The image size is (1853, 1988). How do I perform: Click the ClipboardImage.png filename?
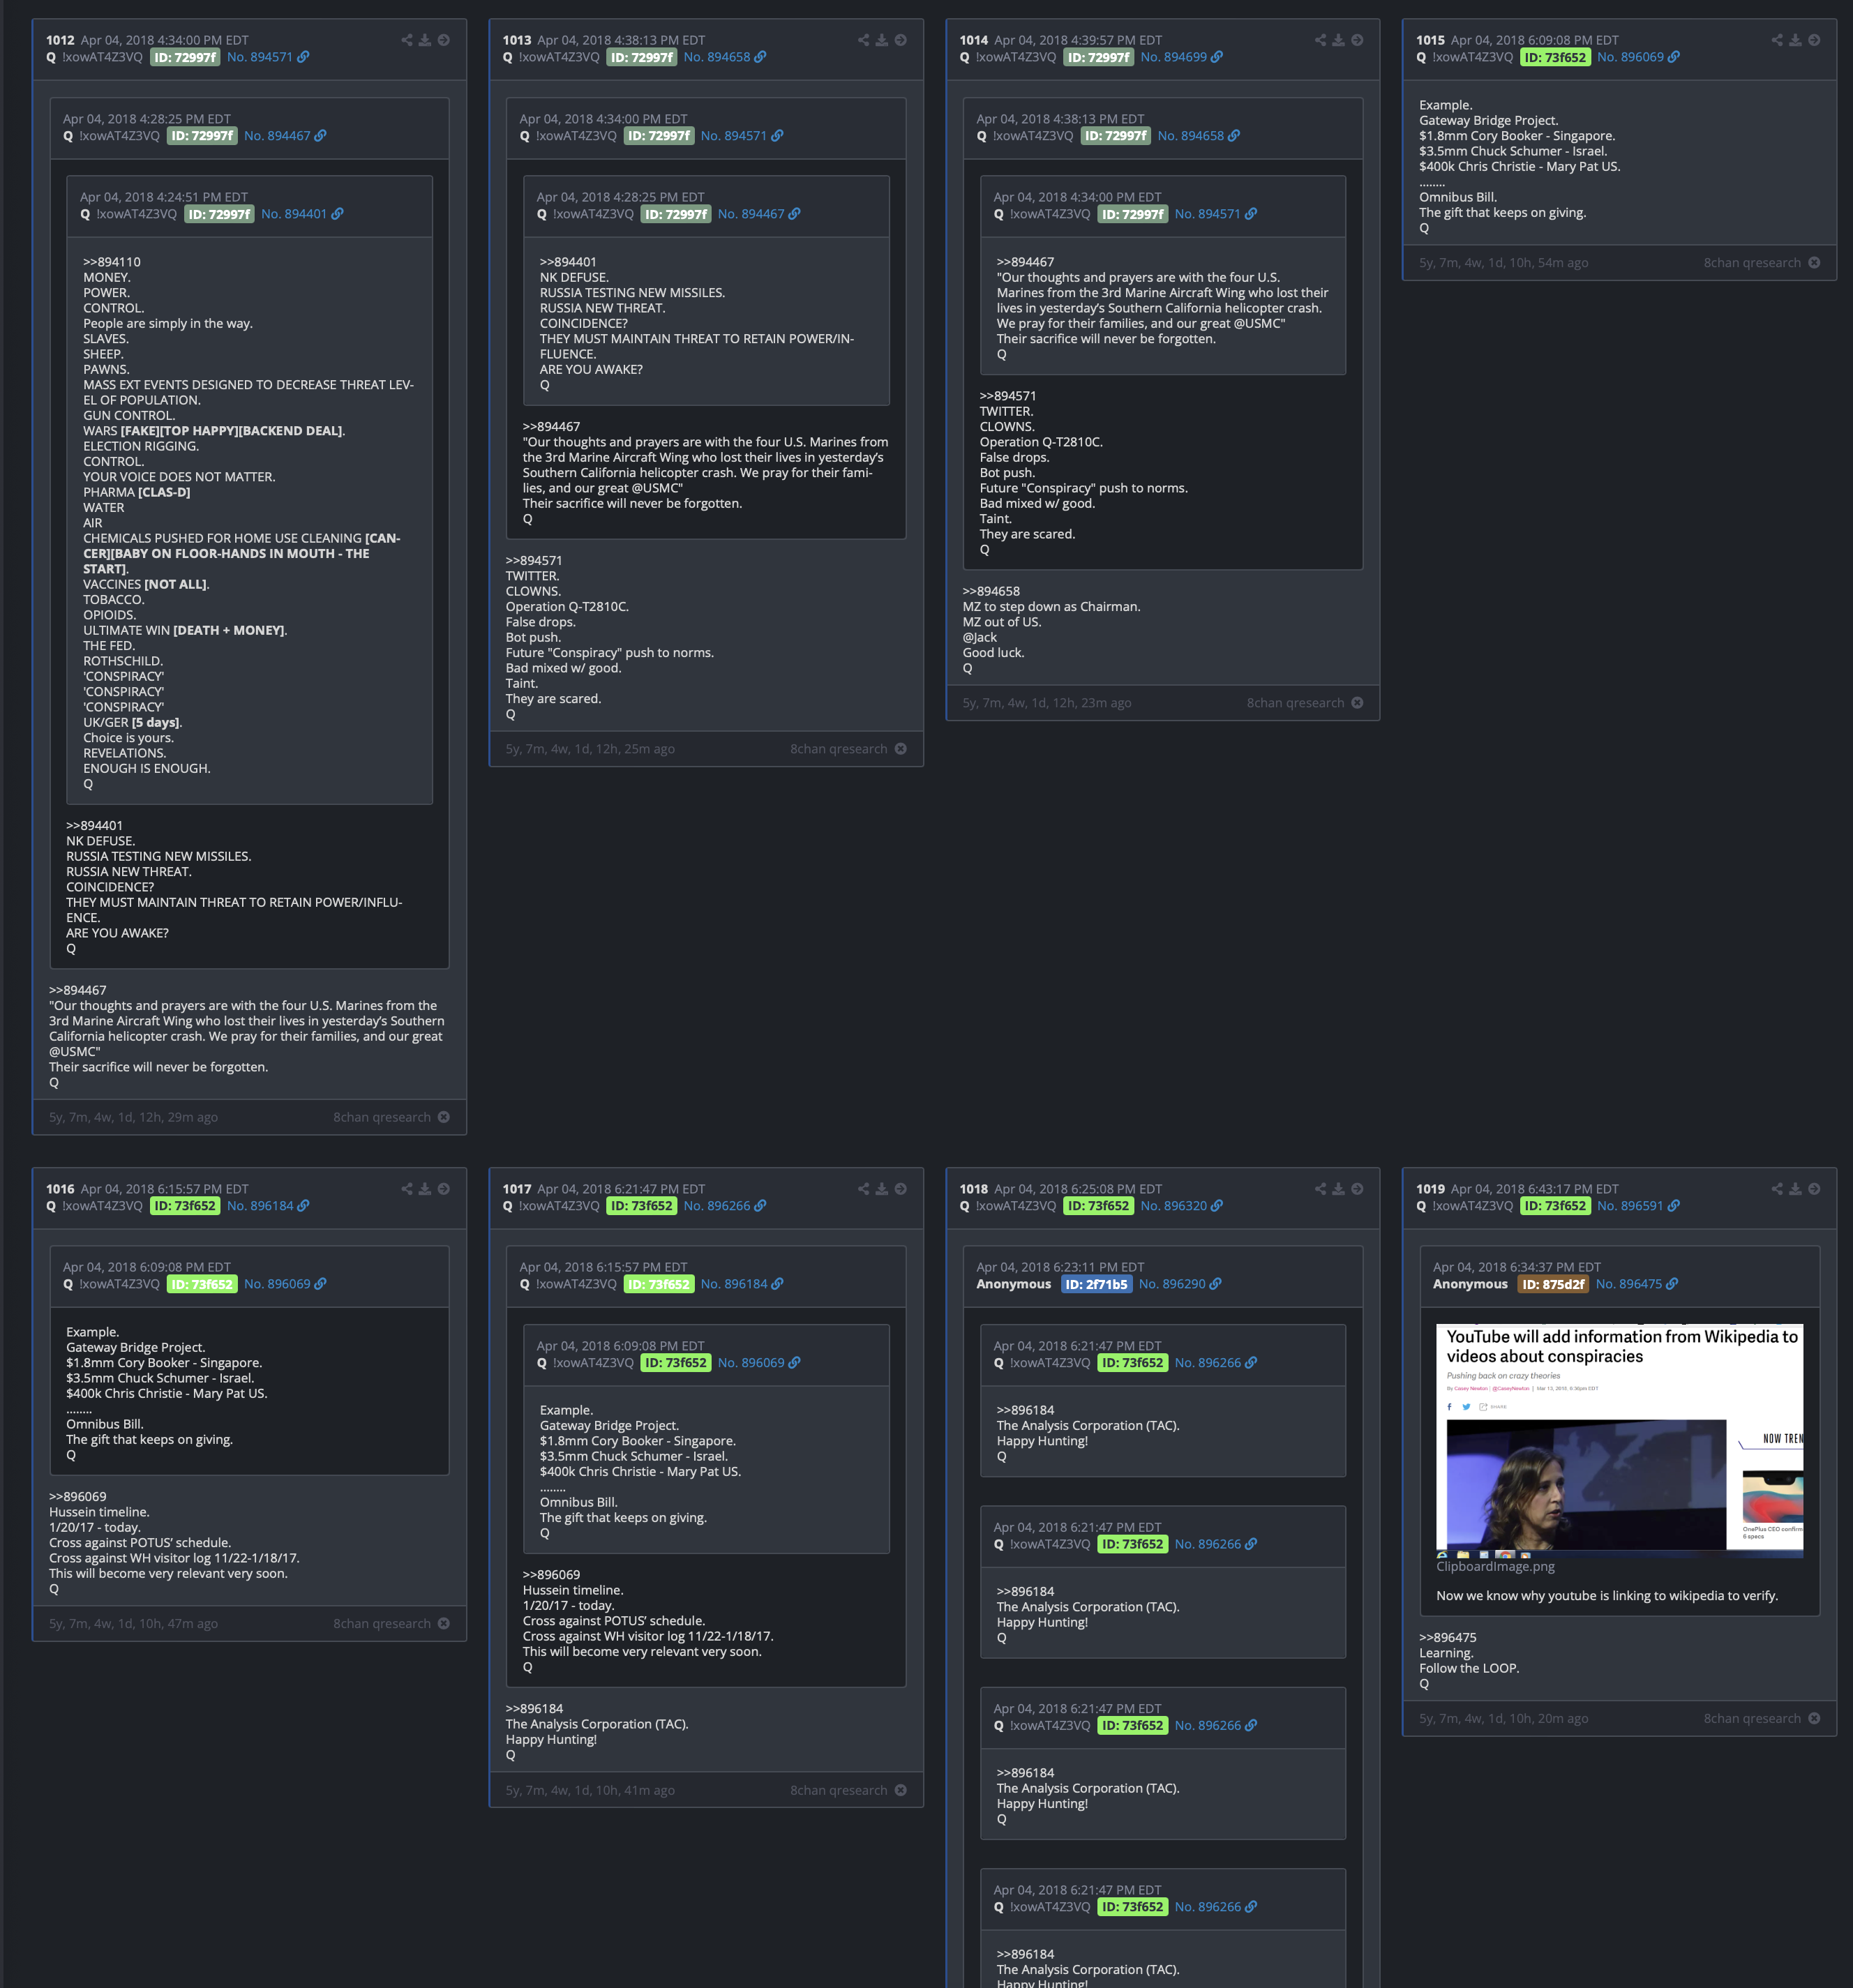[1495, 1566]
